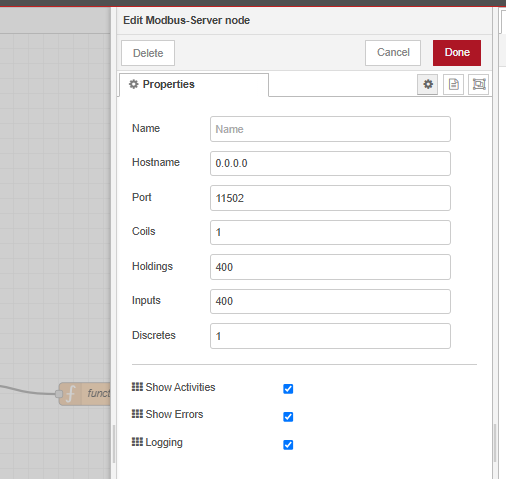Screen dimensions: 506x479
Task: Delete this Modbus-Server node
Action: [148, 53]
